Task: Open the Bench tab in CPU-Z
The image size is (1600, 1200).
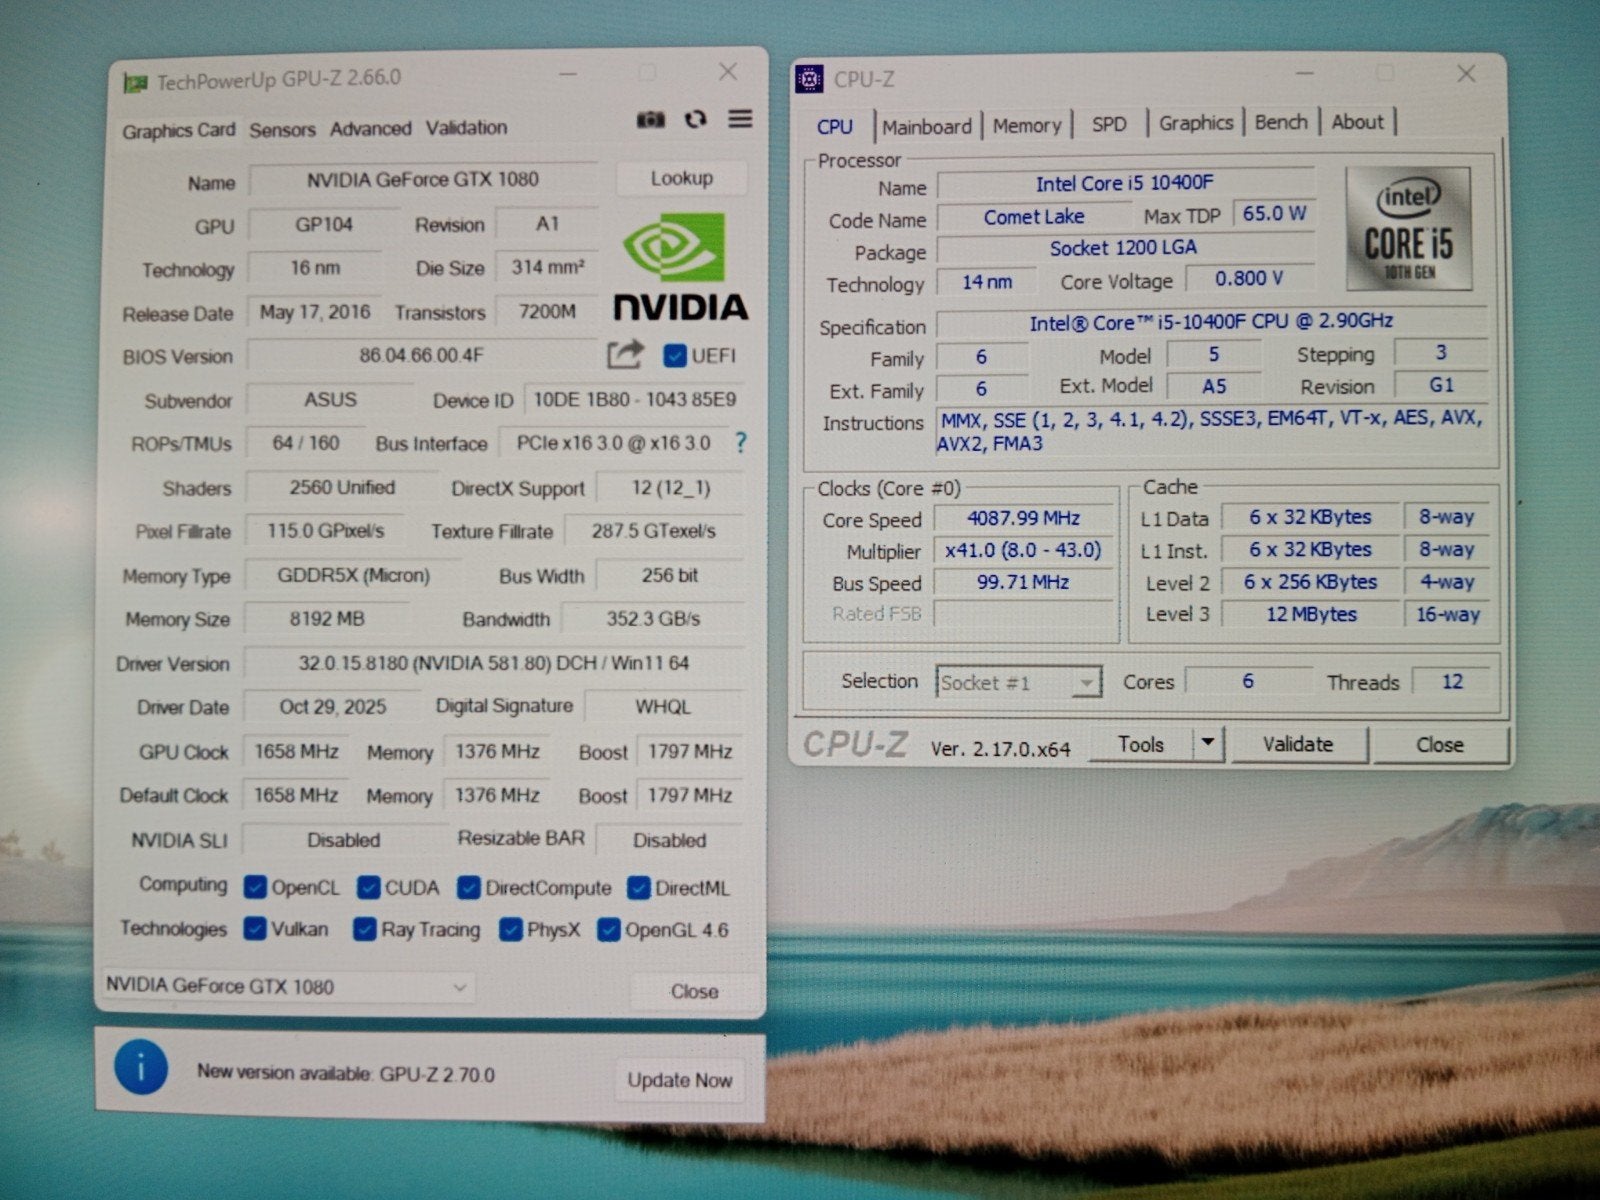Action: click(1281, 122)
